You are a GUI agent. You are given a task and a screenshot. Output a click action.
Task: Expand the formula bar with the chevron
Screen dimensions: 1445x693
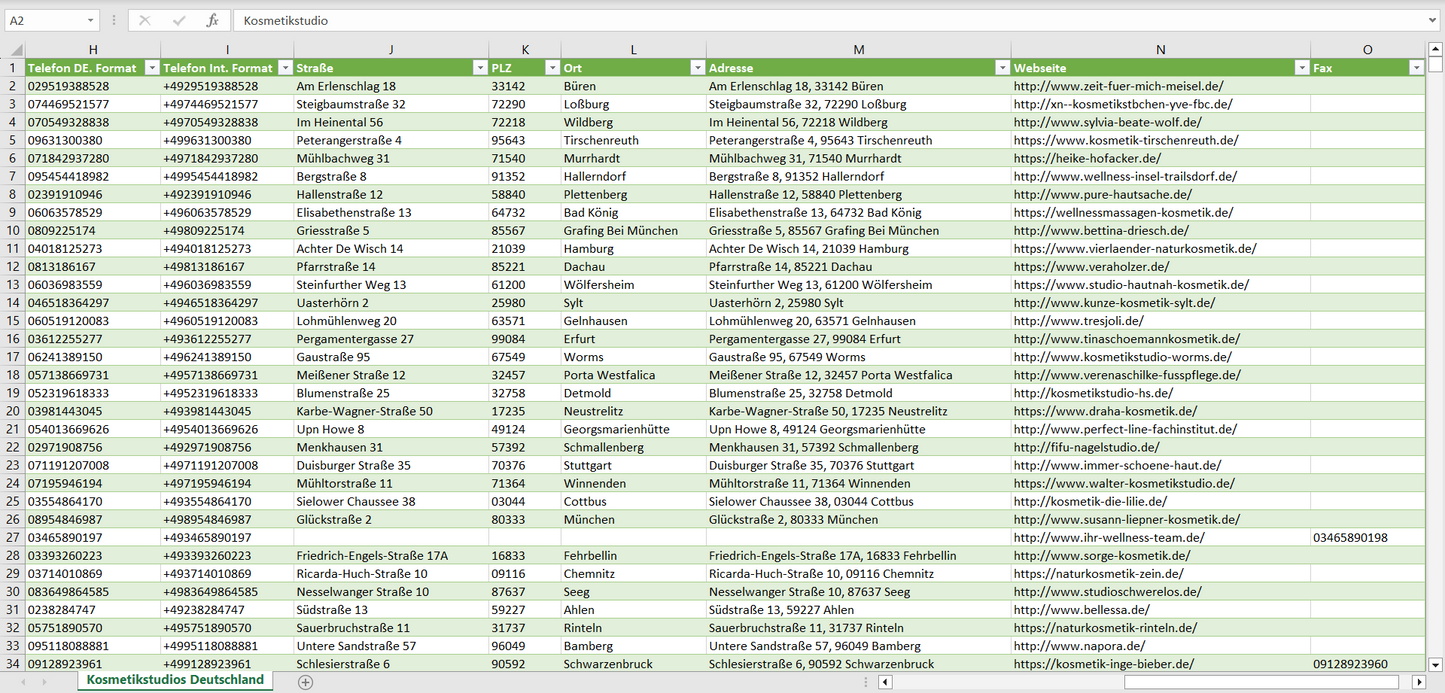tap(1434, 20)
